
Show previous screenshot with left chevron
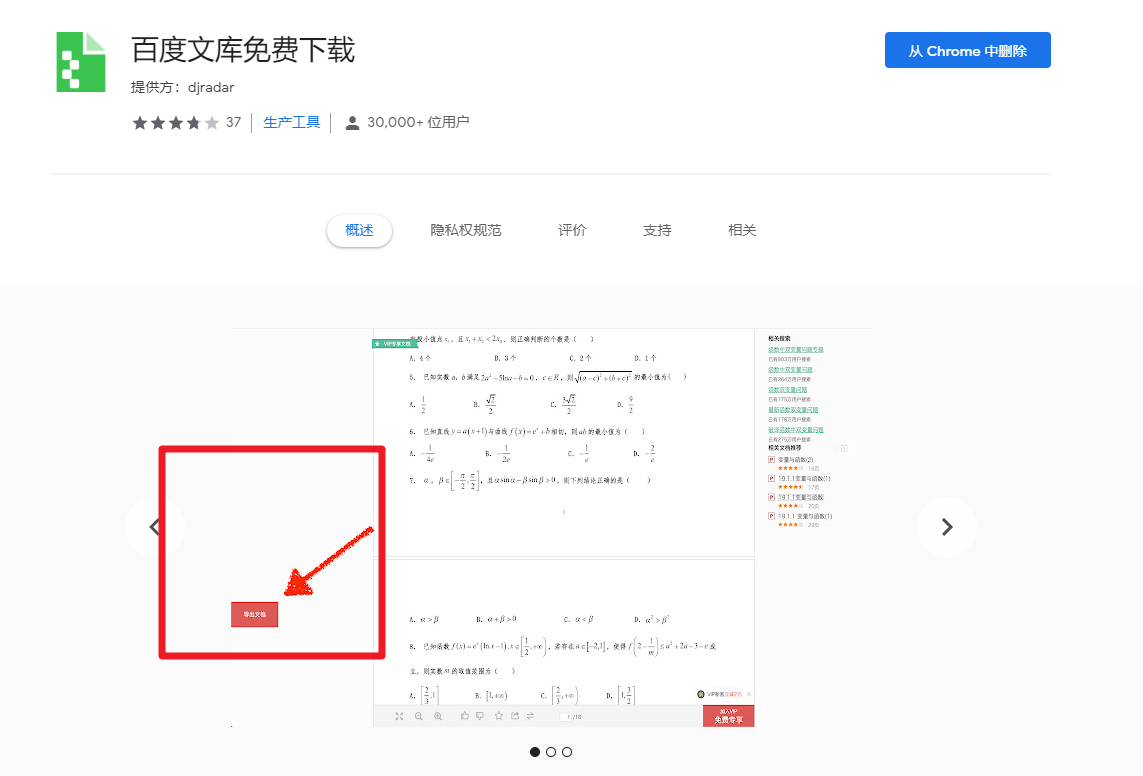tap(155, 527)
